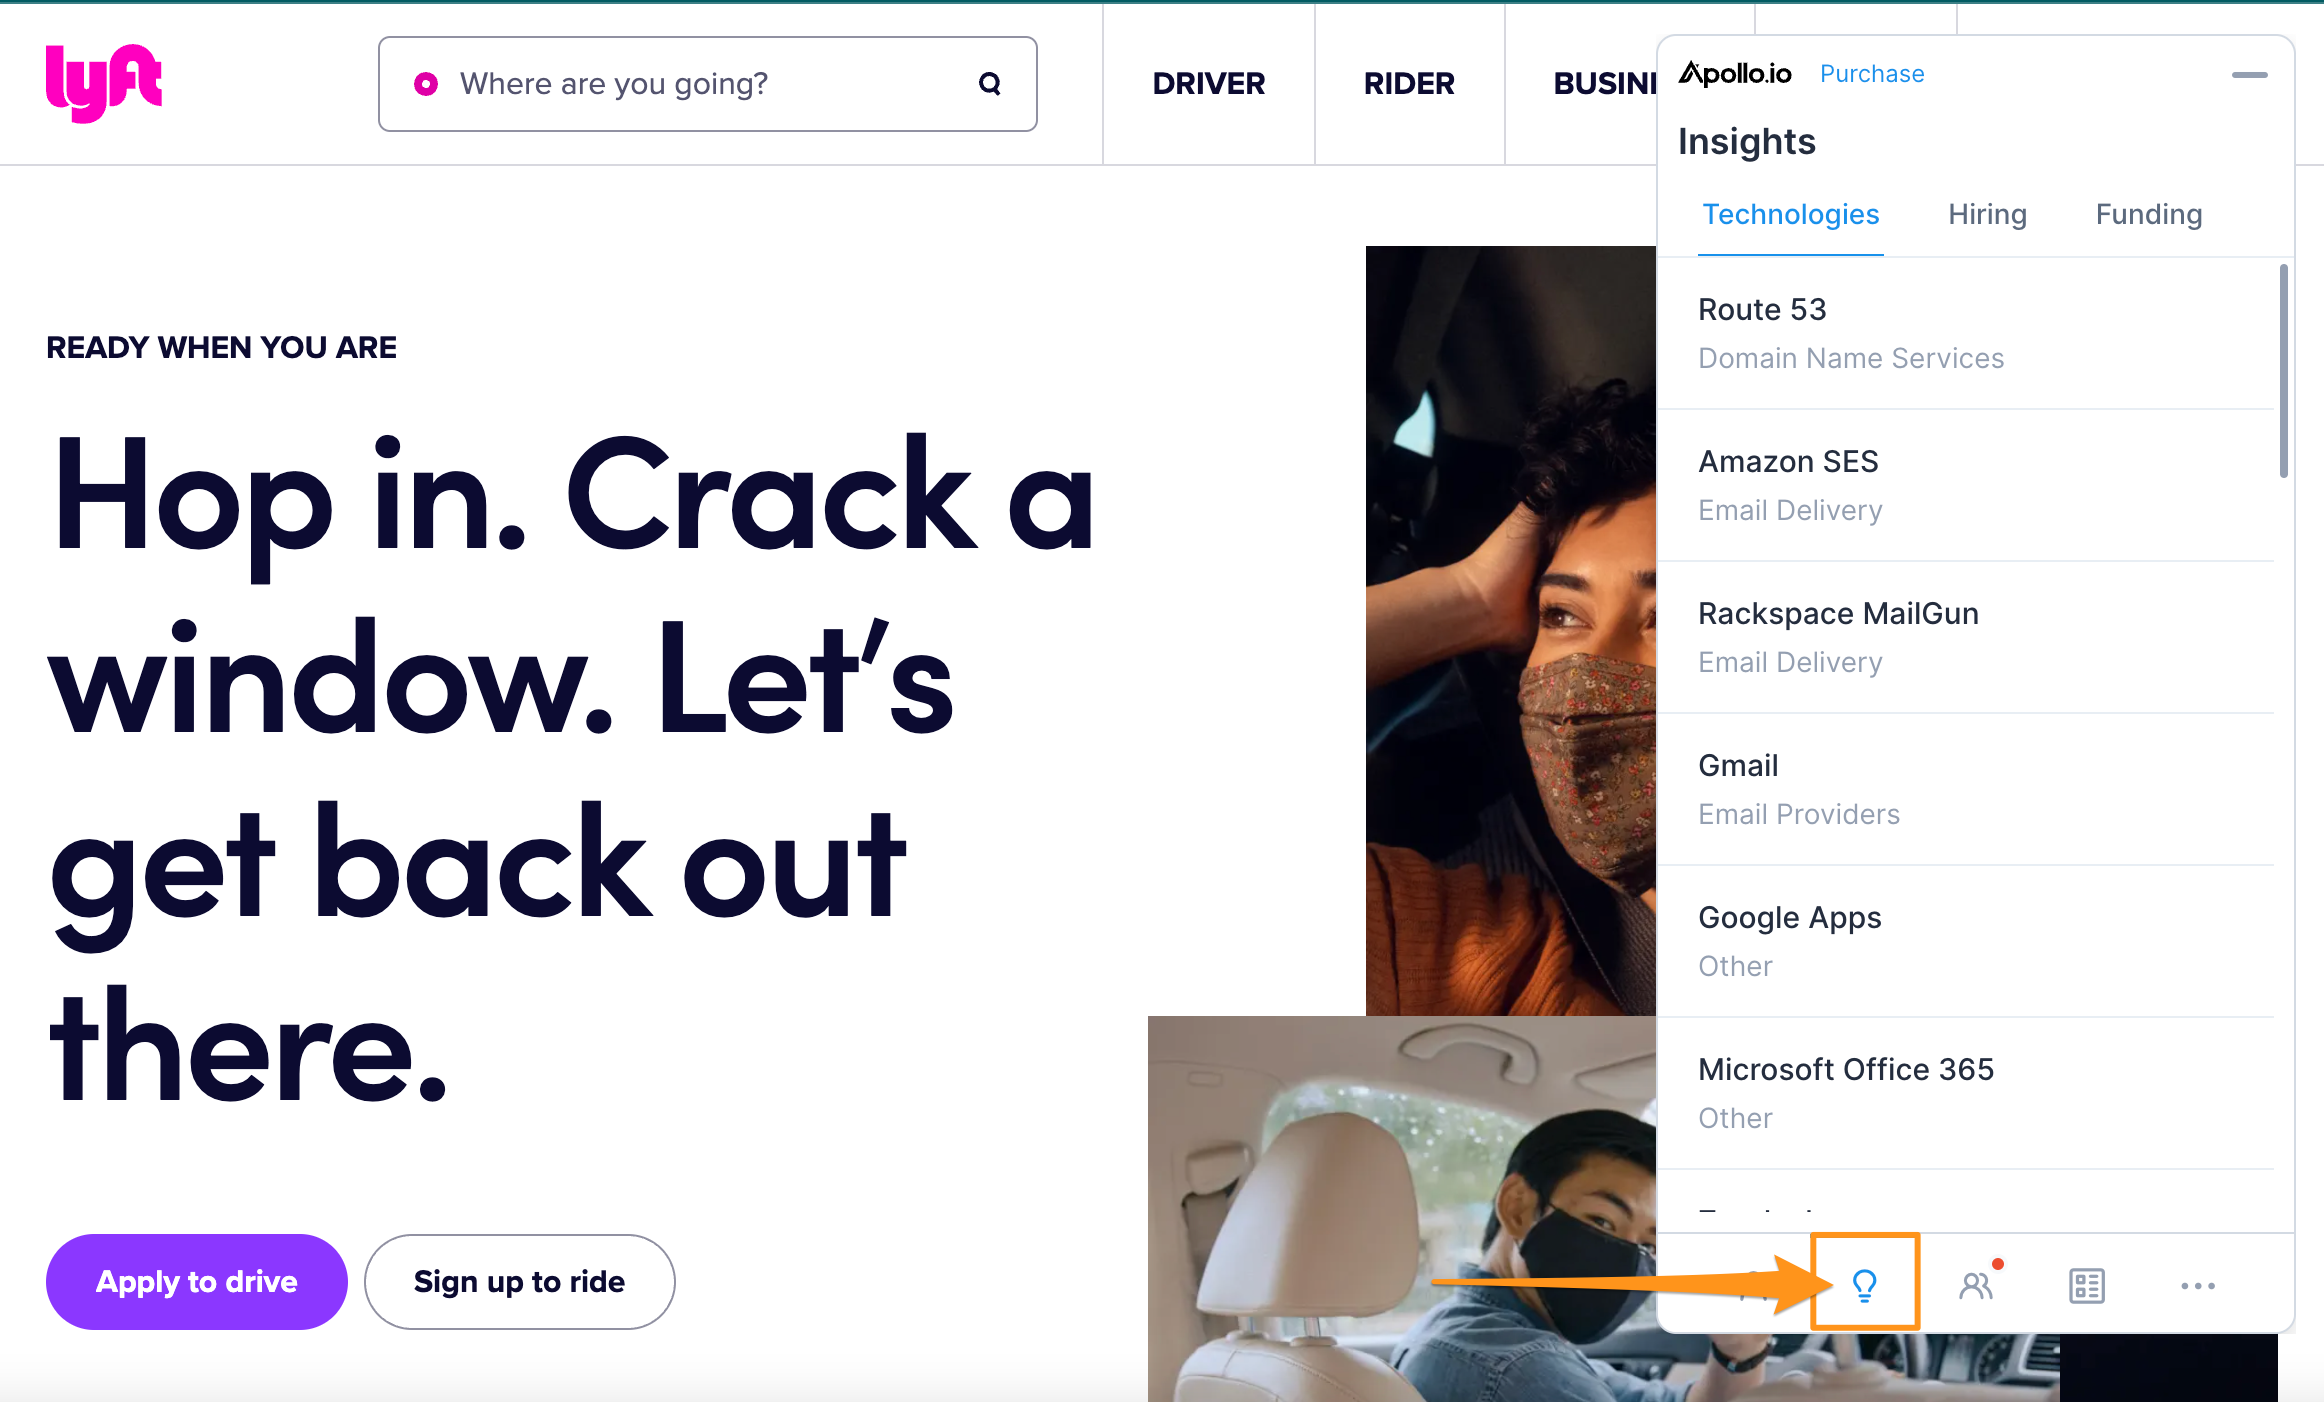Click Sign up to ride button
This screenshot has height=1402, width=2324.
[x=520, y=1282]
